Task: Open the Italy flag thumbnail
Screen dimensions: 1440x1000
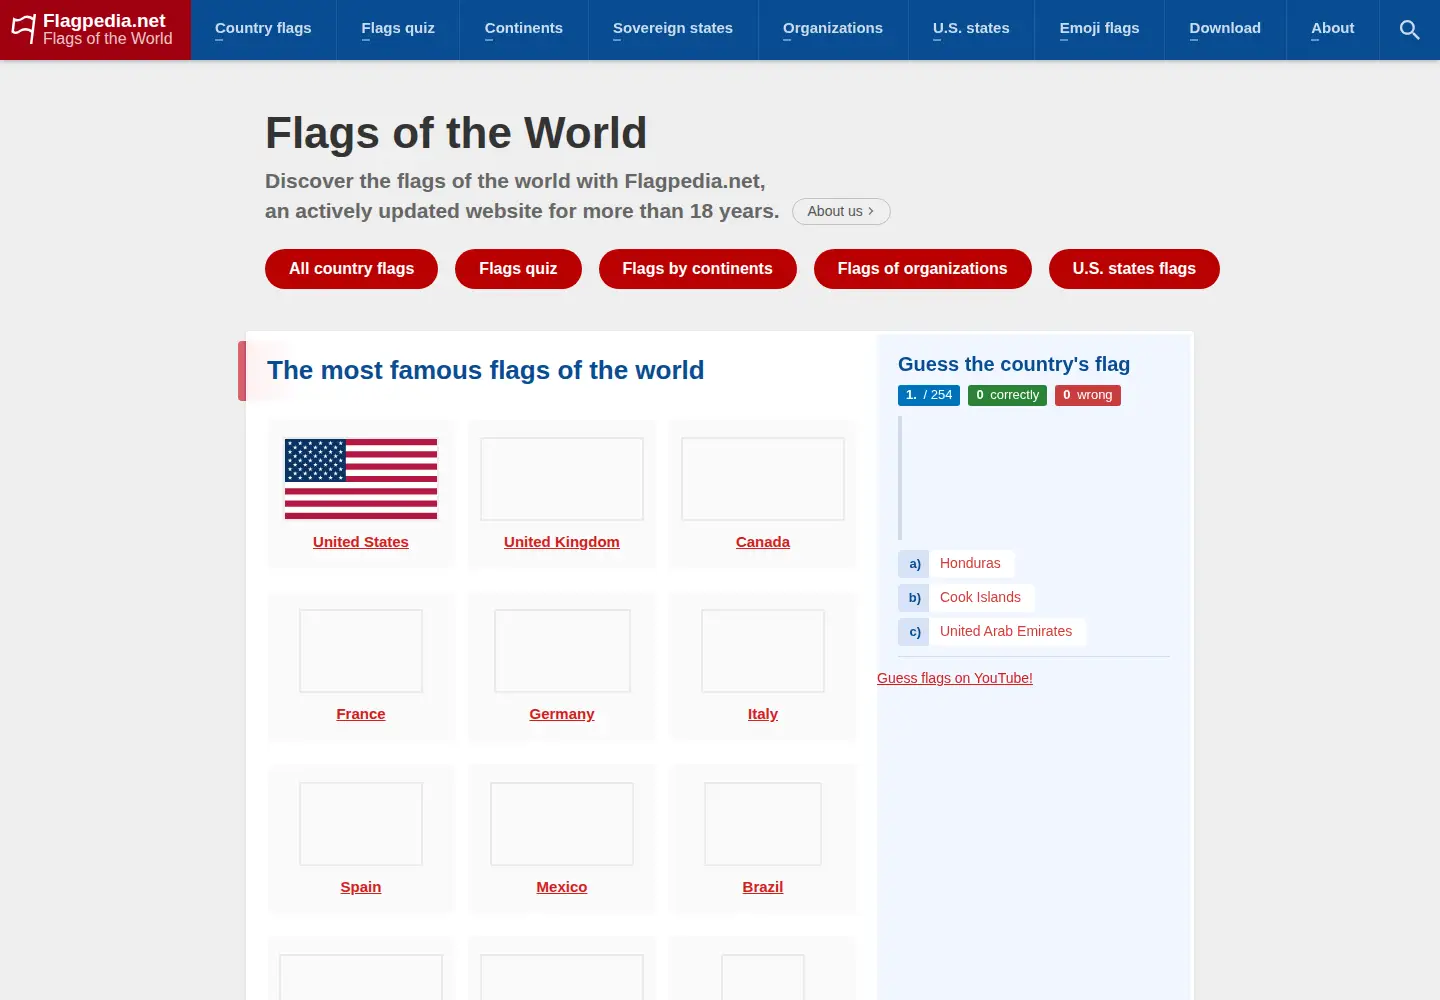Action: pos(763,651)
